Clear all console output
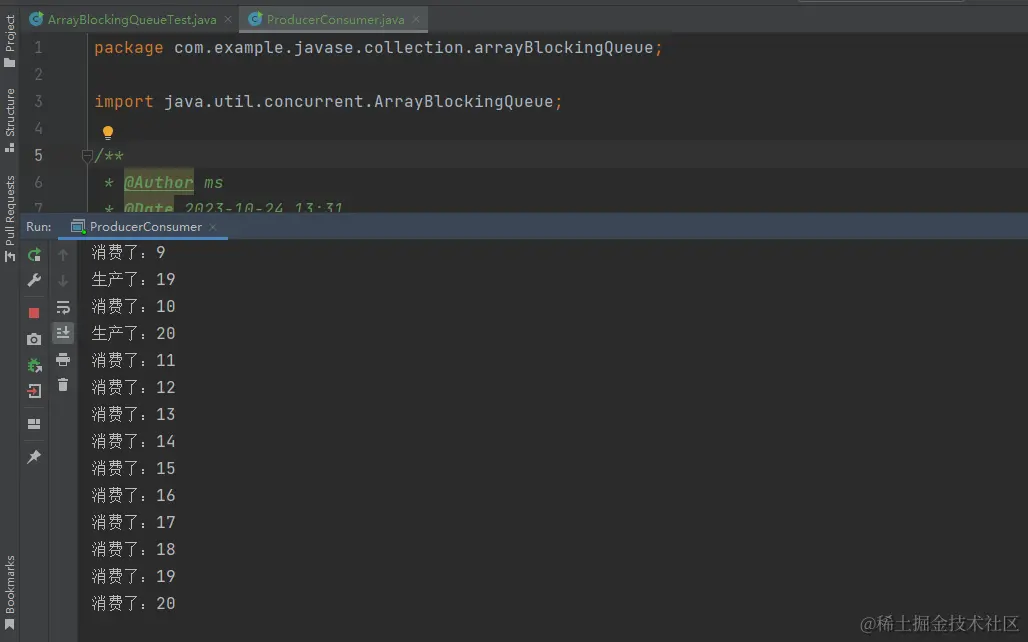This screenshot has width=1028, height=642. (63, 385)
